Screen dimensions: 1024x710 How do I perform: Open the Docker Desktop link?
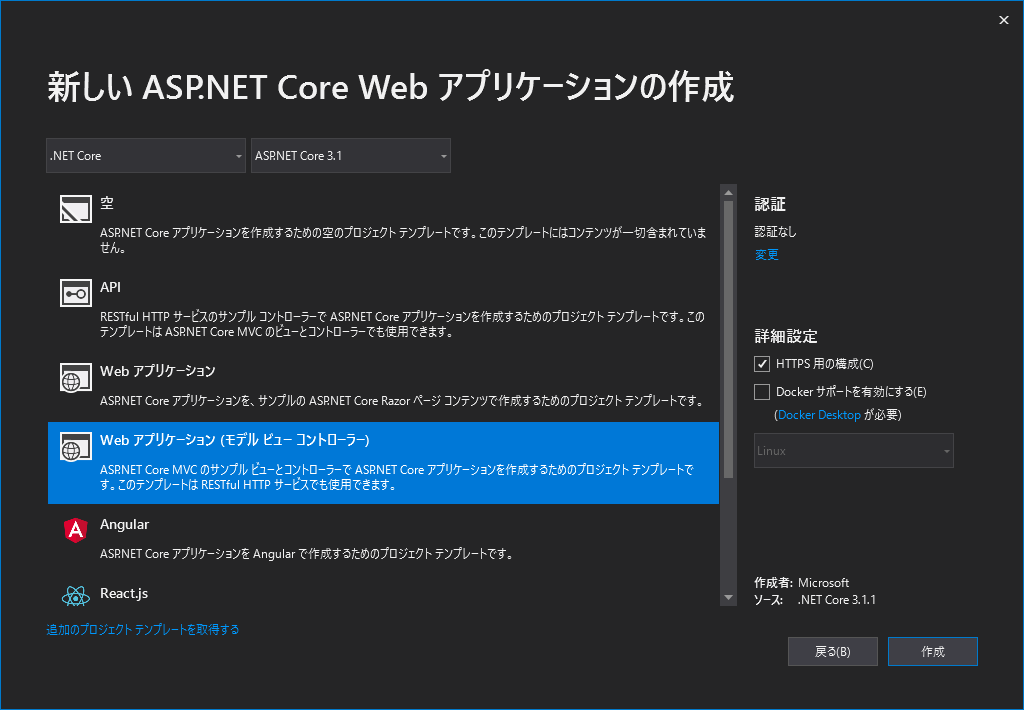819,415
